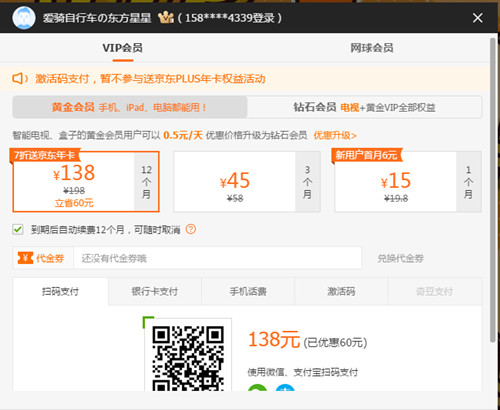Click 优惠升级 upgrade link
The image size is (500, 410).
[x=335, y=135]
